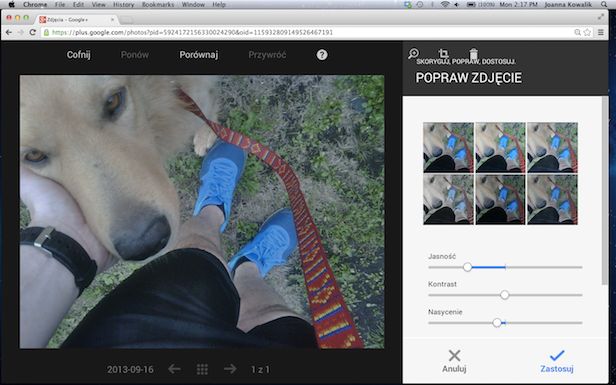This screenshot has height=385, width=616.
Task: Open the photo grid view icon
Action: coord(202,369)
